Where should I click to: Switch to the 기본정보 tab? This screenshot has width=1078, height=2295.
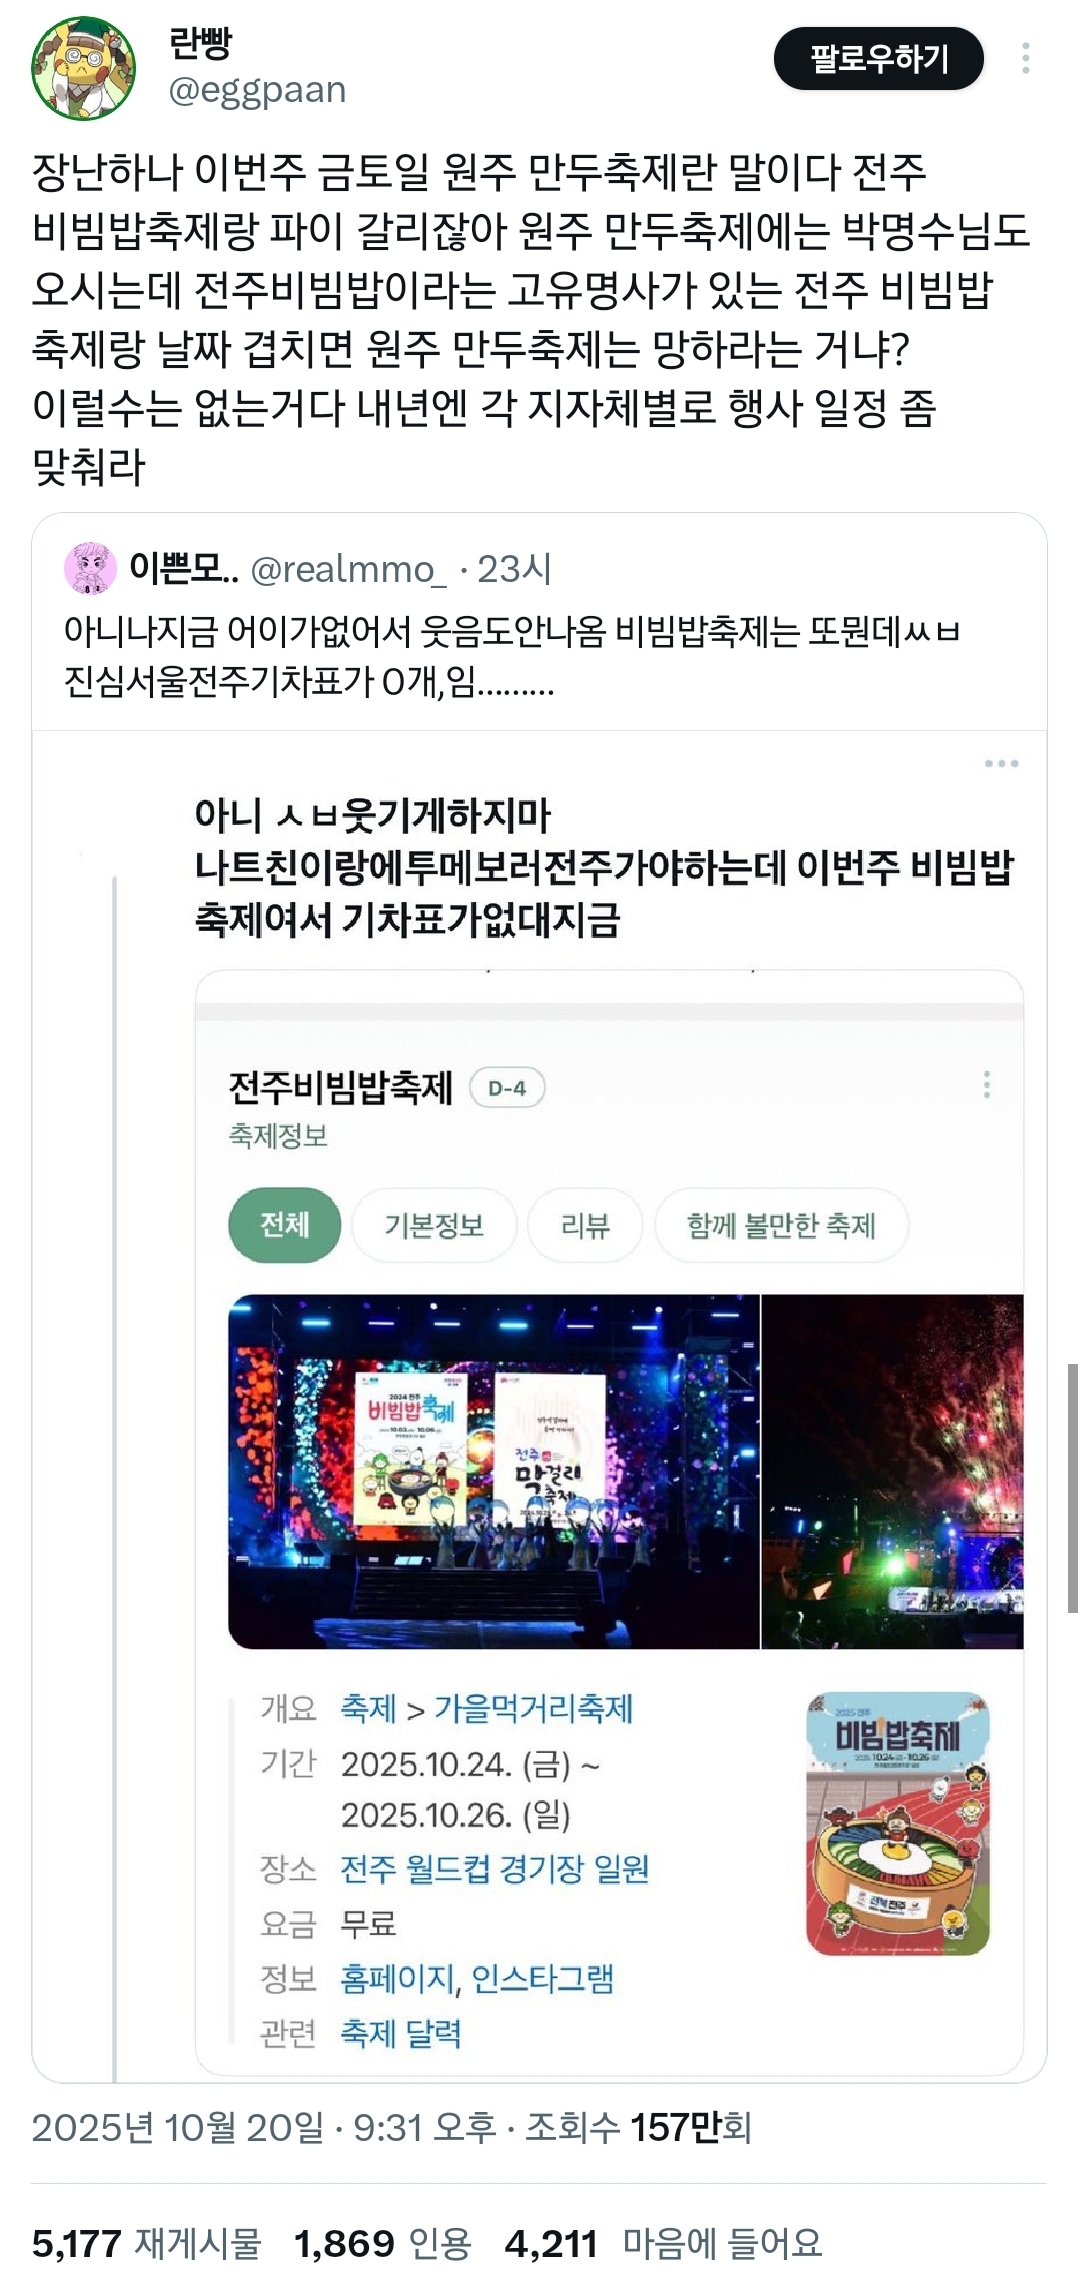point(434,1225)
